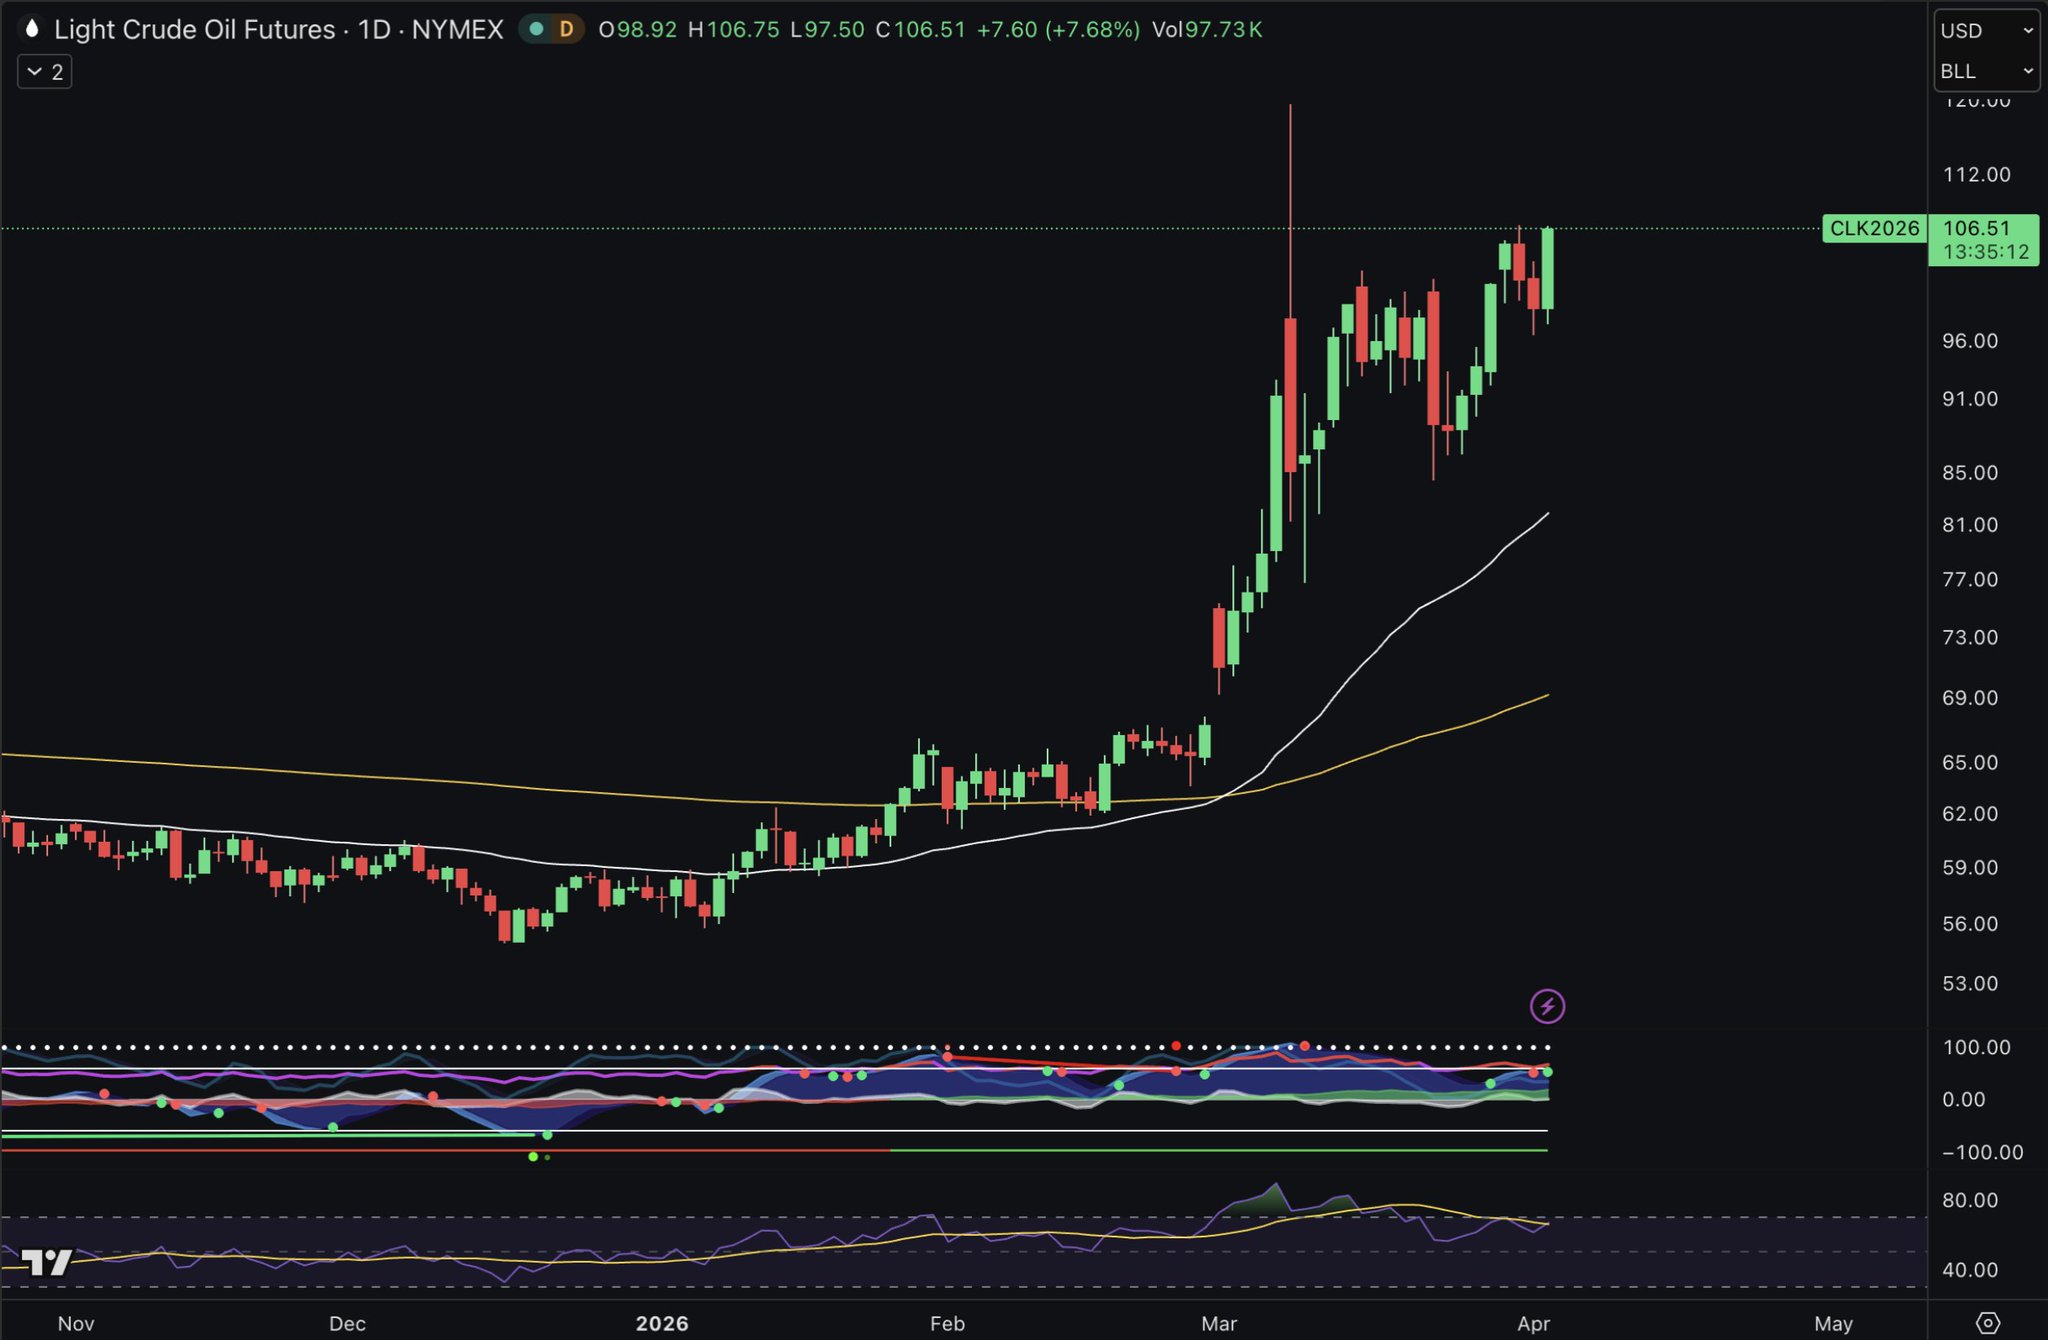Click the 2026 year label on time axis
This screenshot has width=2048, height=1340.
(x=662, y=1323)
